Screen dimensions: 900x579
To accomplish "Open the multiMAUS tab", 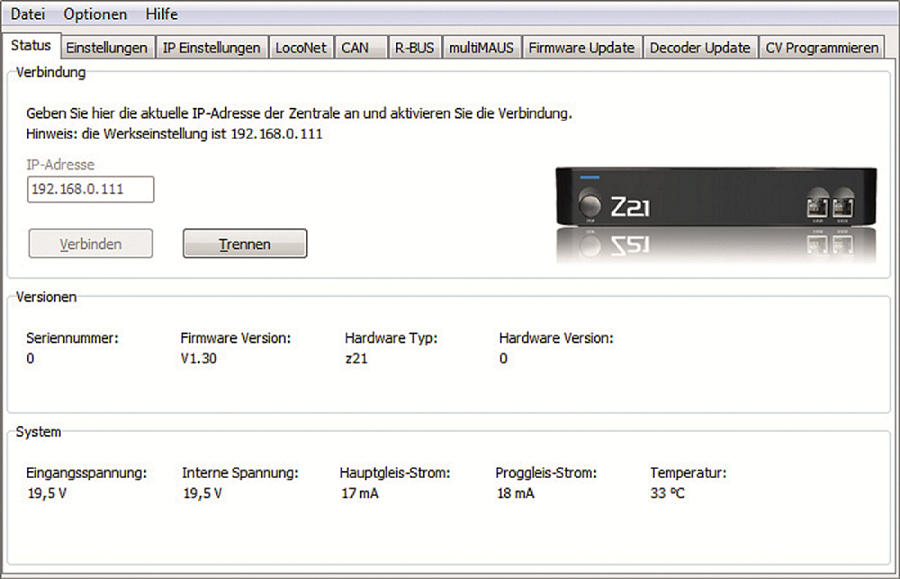I will pyautogui.click(x=482, y=46).
